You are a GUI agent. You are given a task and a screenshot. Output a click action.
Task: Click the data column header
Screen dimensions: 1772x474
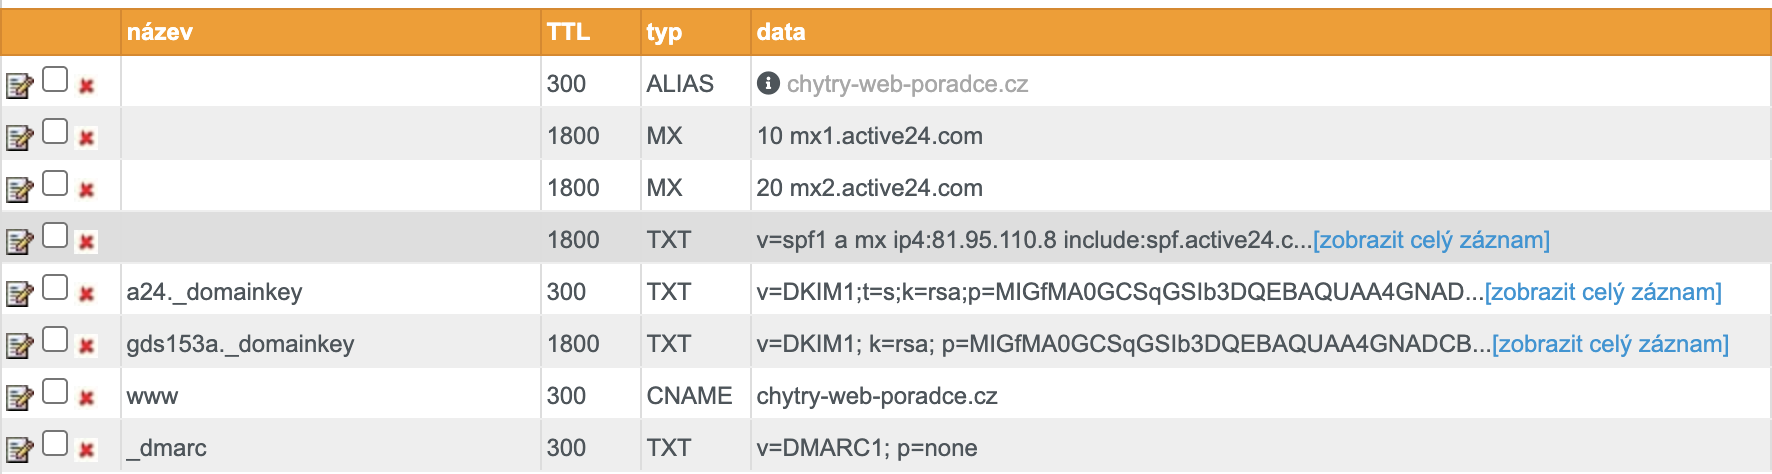click(781, 32)
